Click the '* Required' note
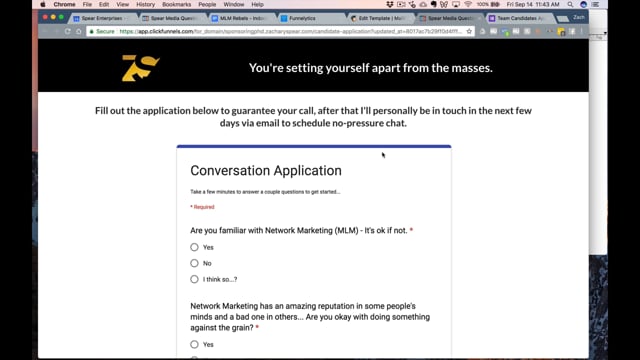Image resolution: width=640 pixels, height=360 pixels. [x=202, y=207]
